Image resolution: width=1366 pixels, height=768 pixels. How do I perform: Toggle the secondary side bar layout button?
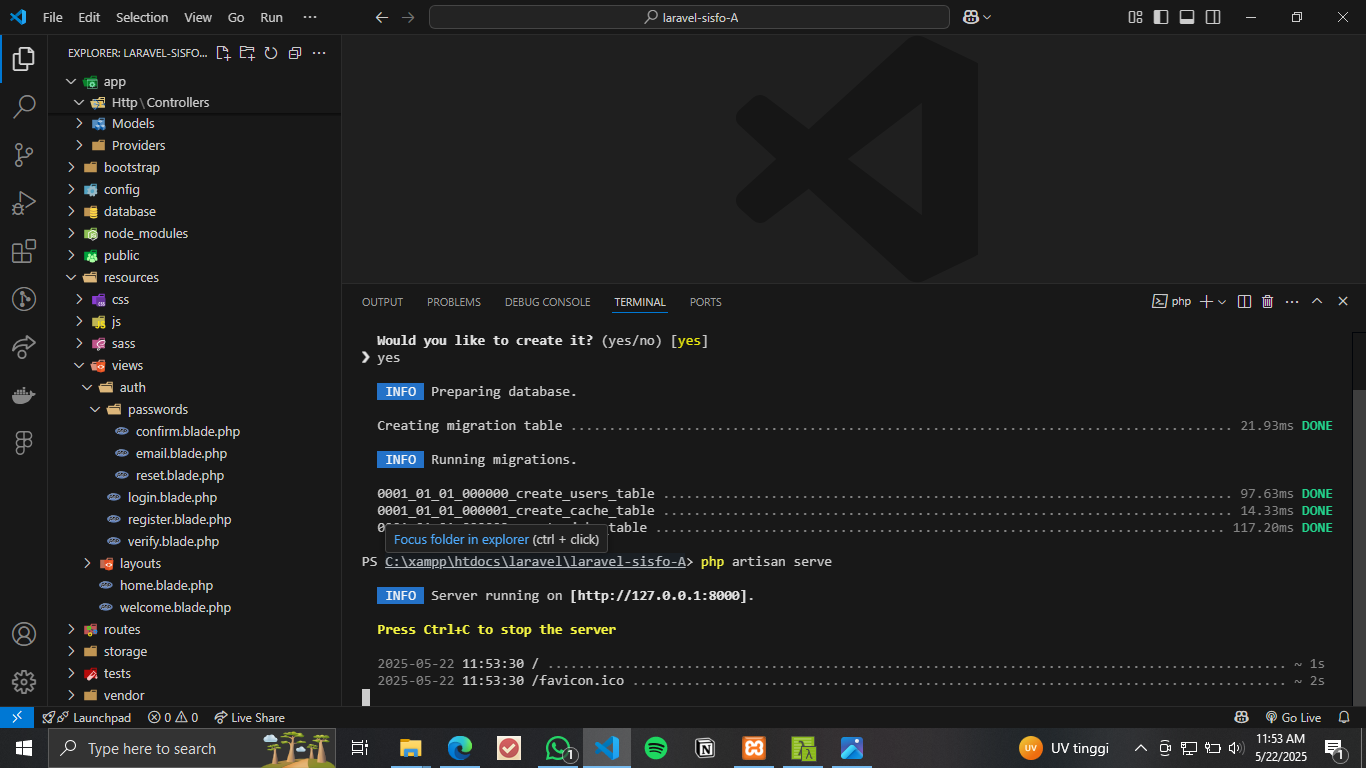[x=1213, y=17]
